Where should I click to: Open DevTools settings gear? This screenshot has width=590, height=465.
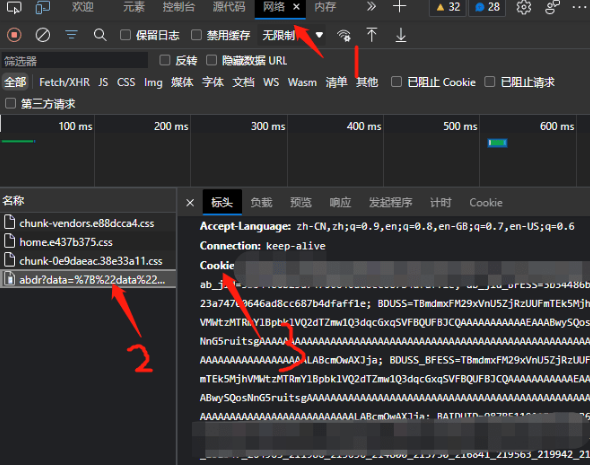(x=523, y=7)
